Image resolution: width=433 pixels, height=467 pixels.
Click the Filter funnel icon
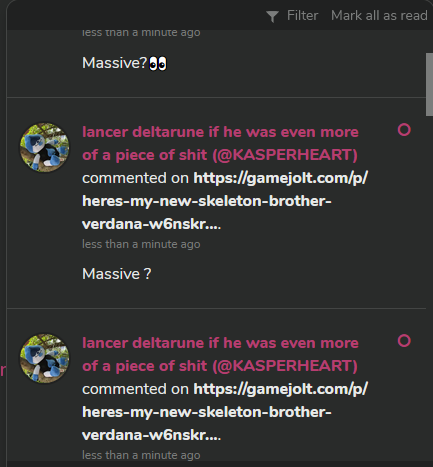(x=272, y=16)
